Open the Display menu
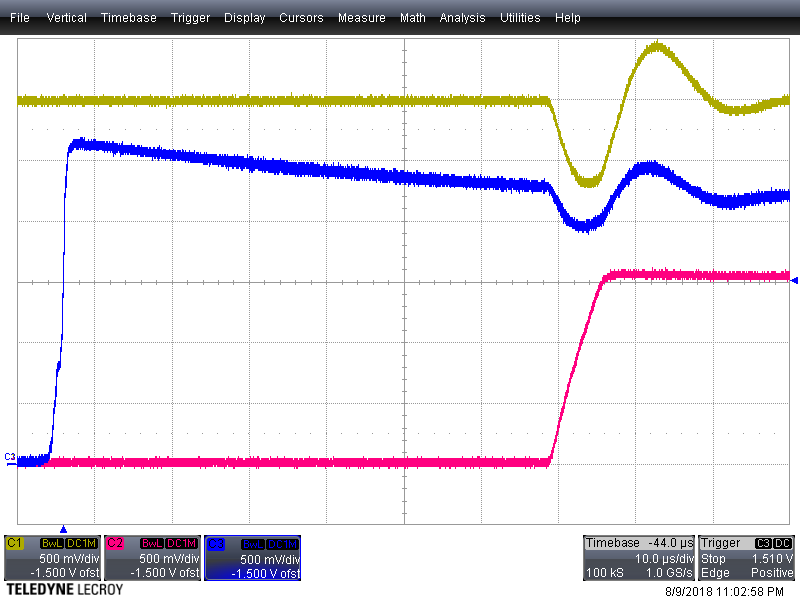This screenshot has height=600, width=800. click(x=244, y=18)
